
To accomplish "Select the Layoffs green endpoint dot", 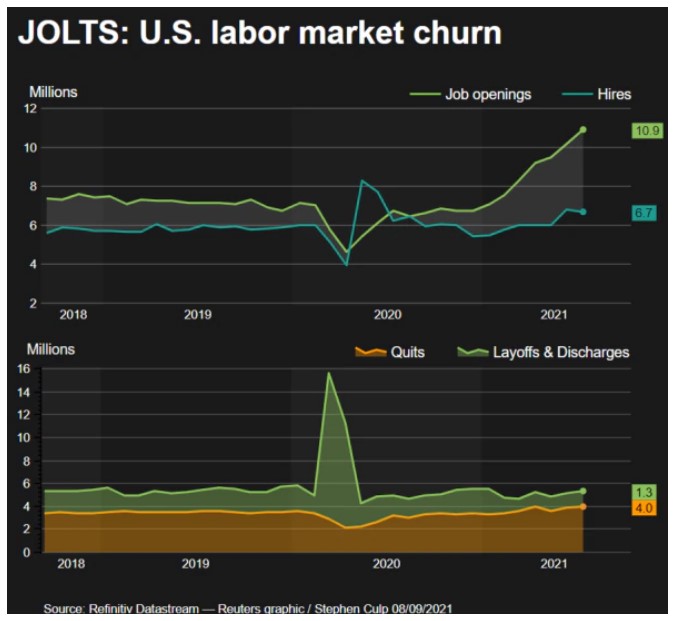I will pos(583,491).
